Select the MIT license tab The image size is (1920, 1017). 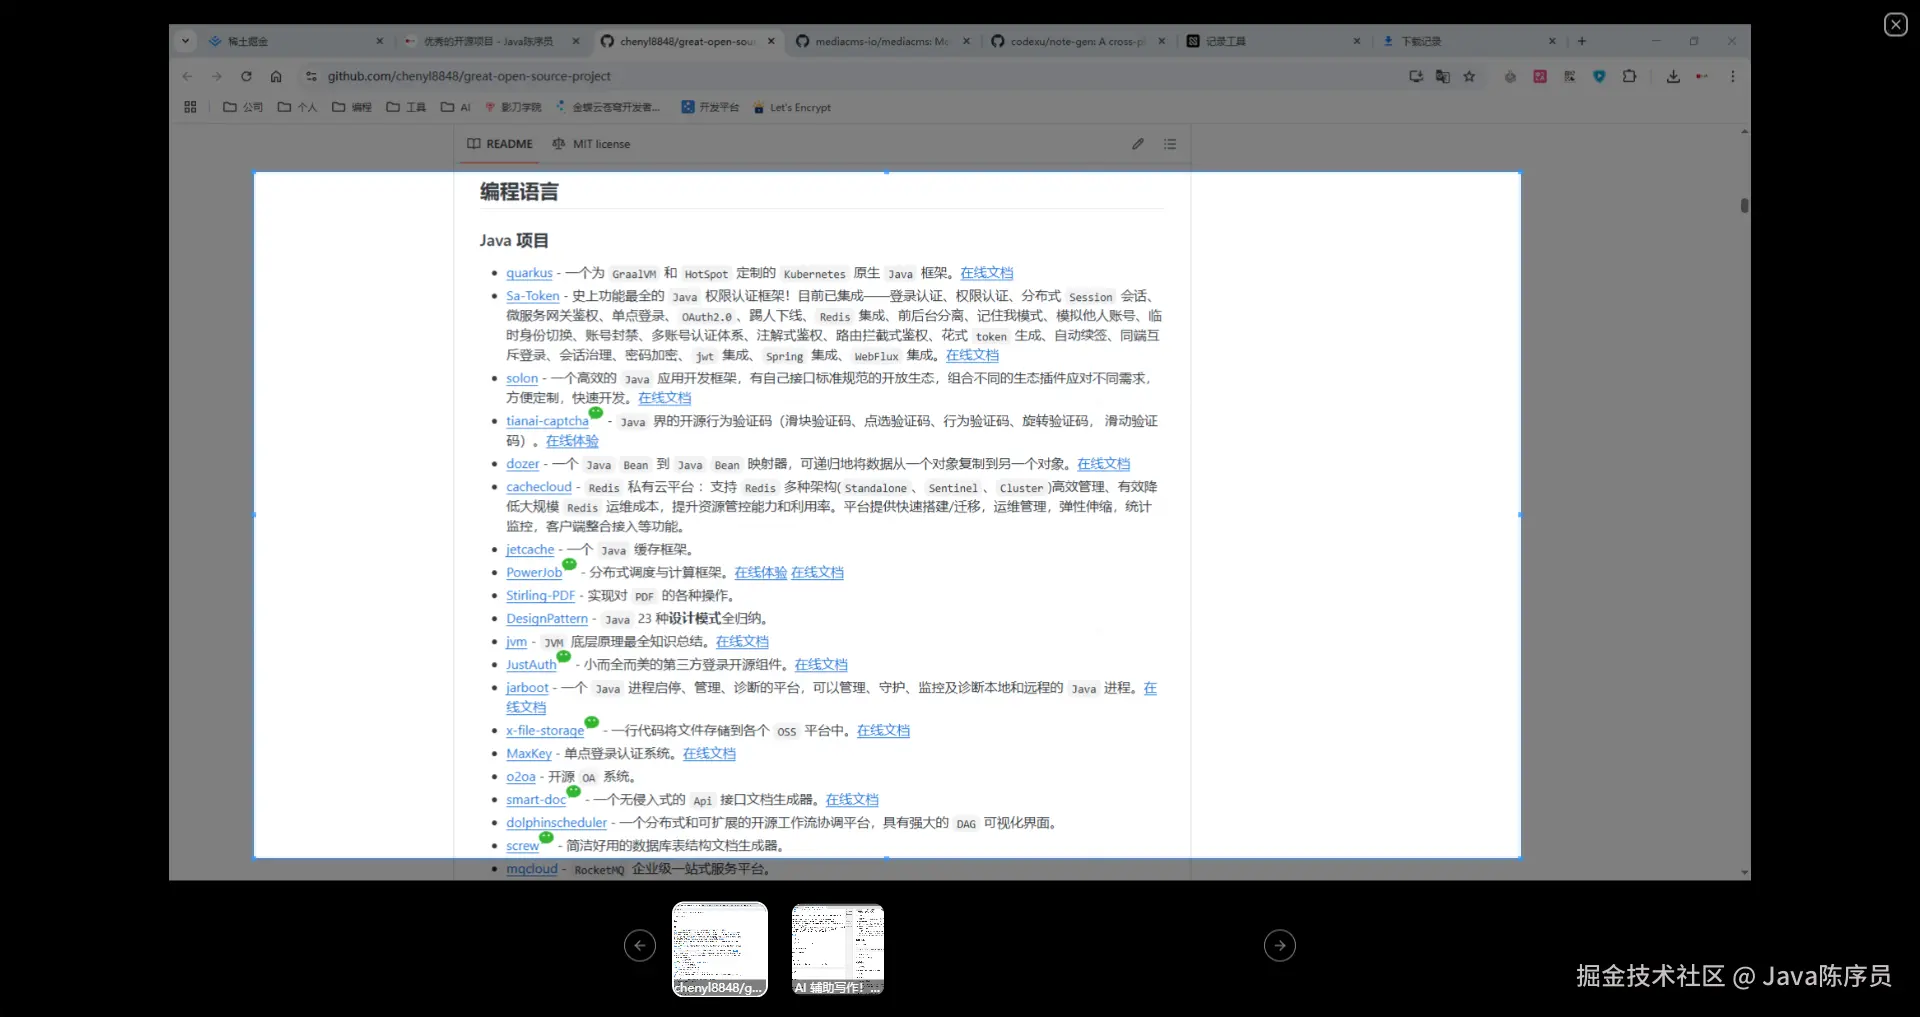(x=591, y=144)
